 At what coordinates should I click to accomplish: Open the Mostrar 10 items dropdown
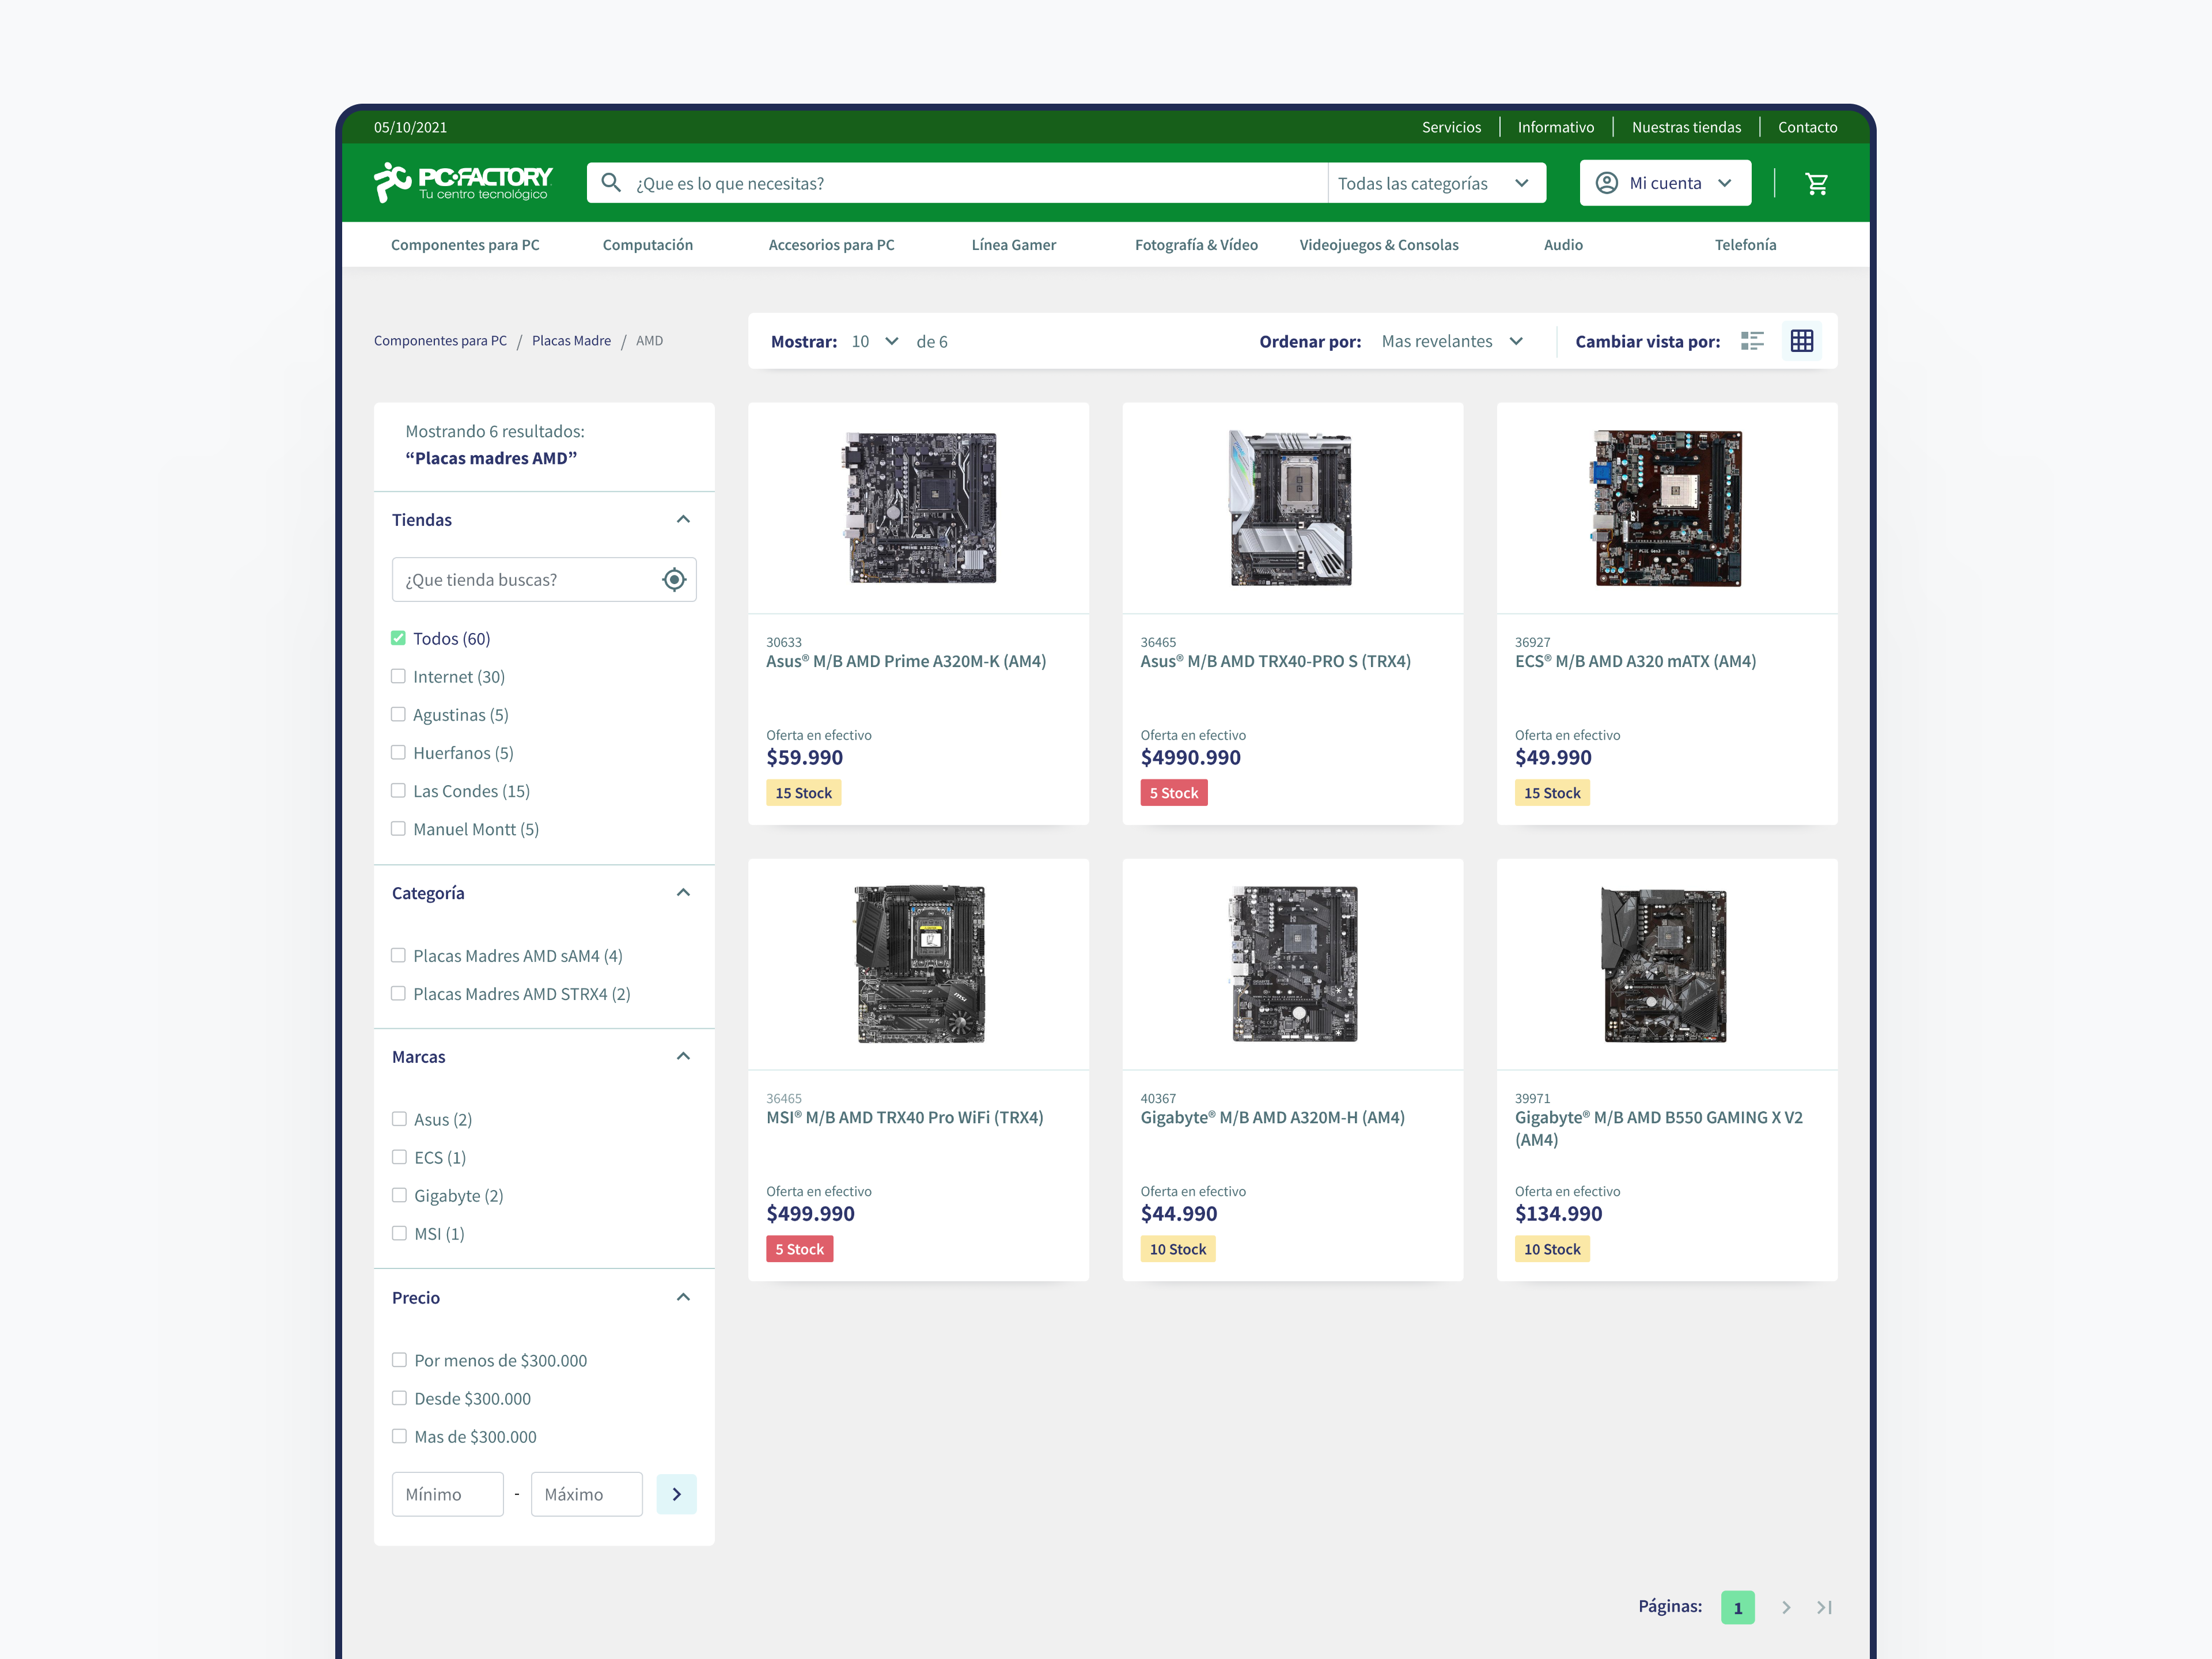pyautogui.click(x=875, y=341)
